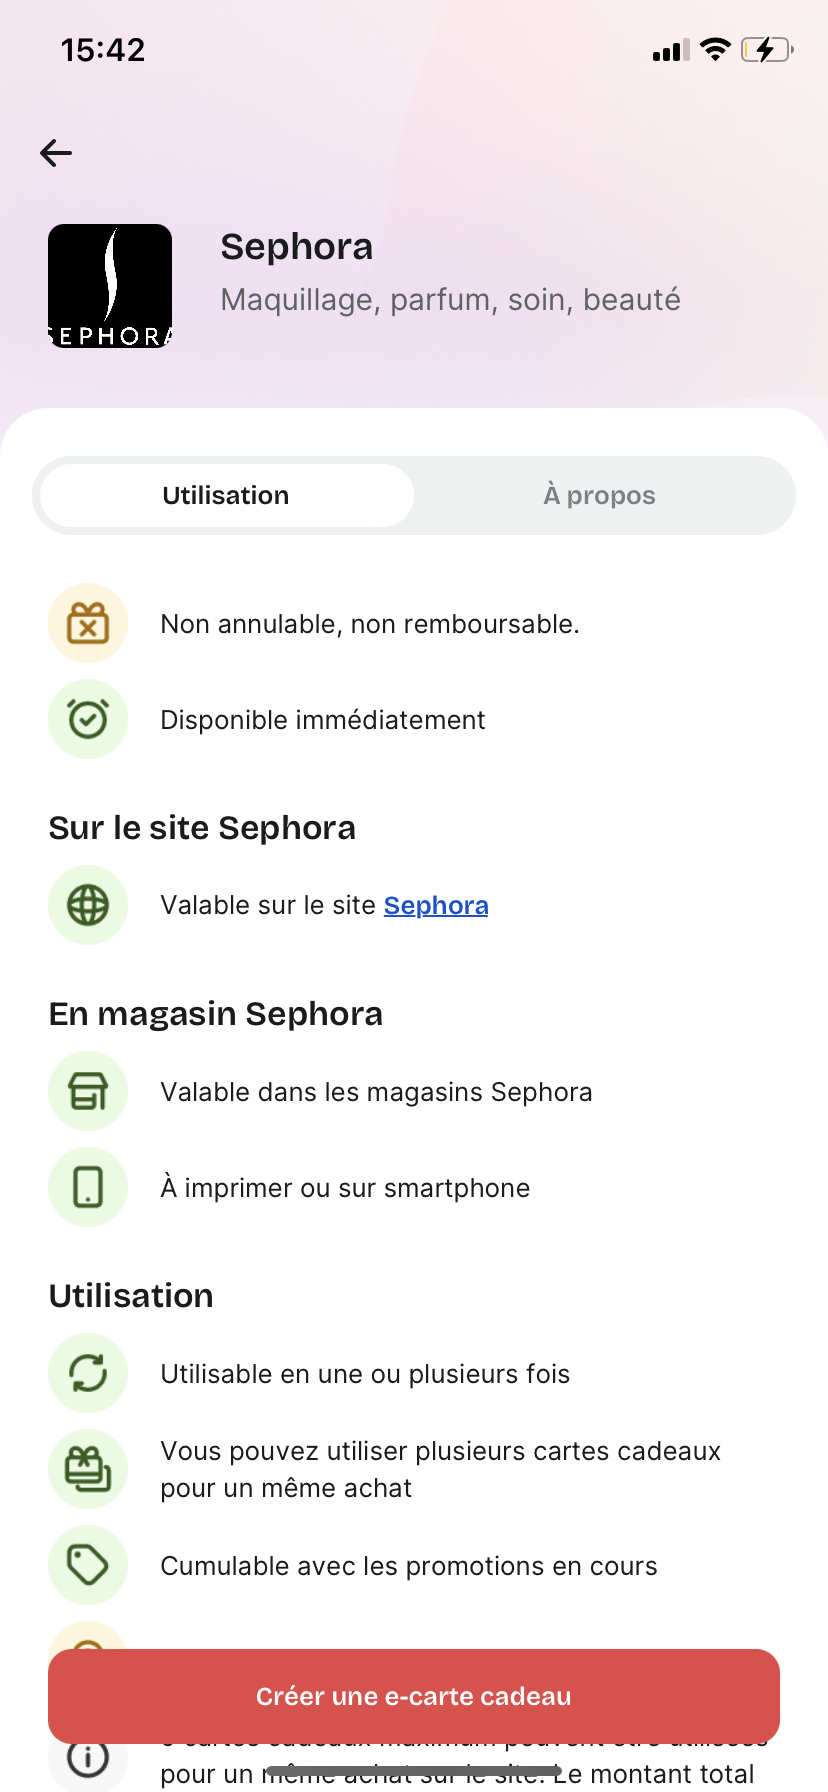The height and width of the screenshot is (1792, 828).
Task: Tap the back arrow icon
Action: point(56,153)
